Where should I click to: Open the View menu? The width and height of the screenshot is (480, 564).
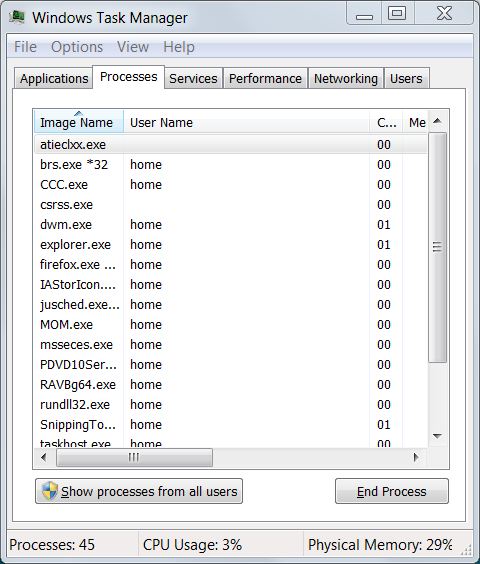(x=133, y=47)
